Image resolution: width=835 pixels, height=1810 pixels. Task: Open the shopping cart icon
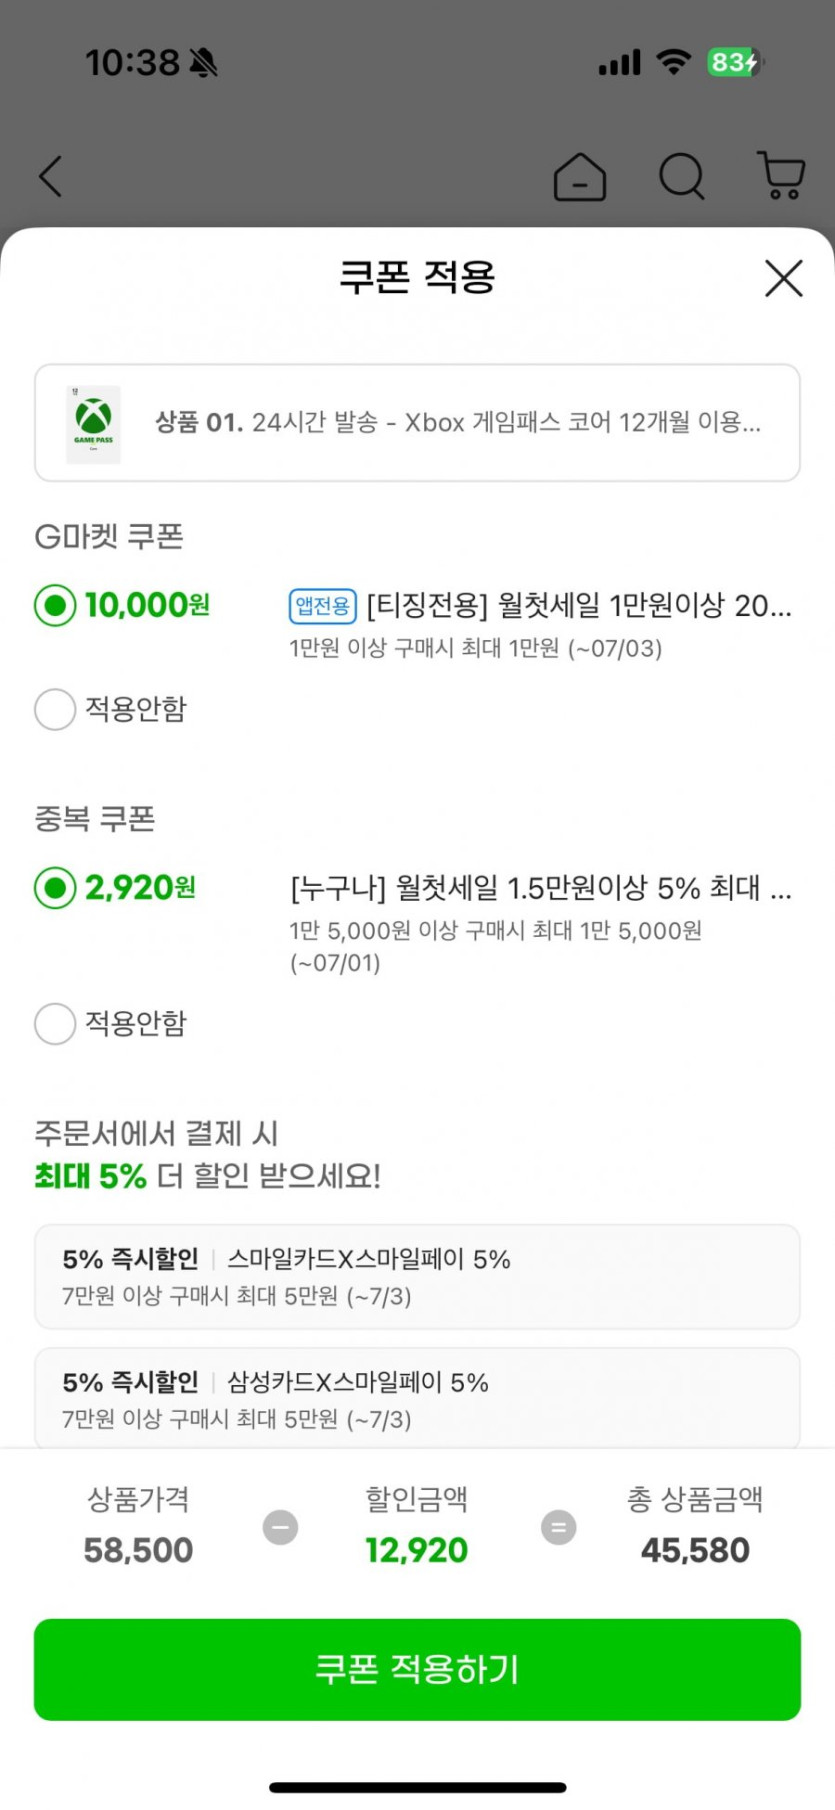click(x=781, y=176)
